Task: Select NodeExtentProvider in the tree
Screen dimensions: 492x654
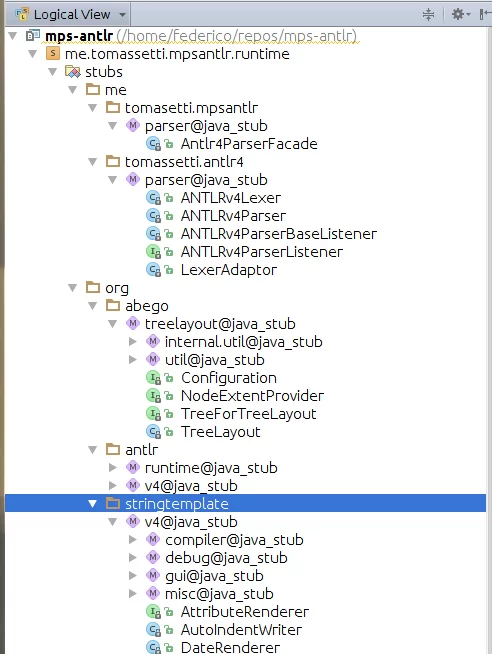Action: pyautogui.click(x=252, y=396)
